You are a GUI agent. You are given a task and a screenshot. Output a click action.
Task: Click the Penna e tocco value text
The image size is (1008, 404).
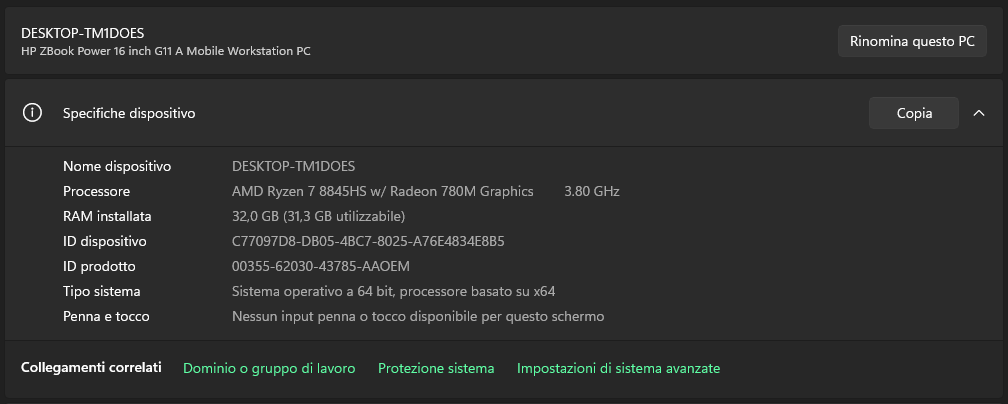tap(418, 316)
